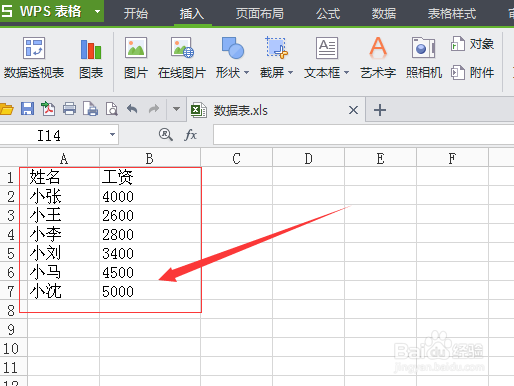Open Print Preview icon
Viewport: 514px width, 386px height.
point(111,109)
